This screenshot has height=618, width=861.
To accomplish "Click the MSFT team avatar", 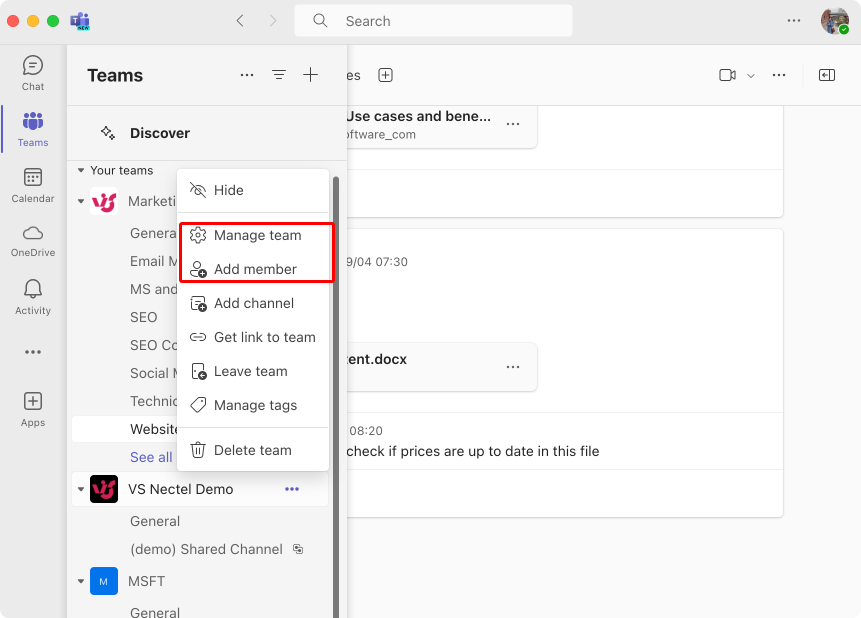I will point(104,581).
